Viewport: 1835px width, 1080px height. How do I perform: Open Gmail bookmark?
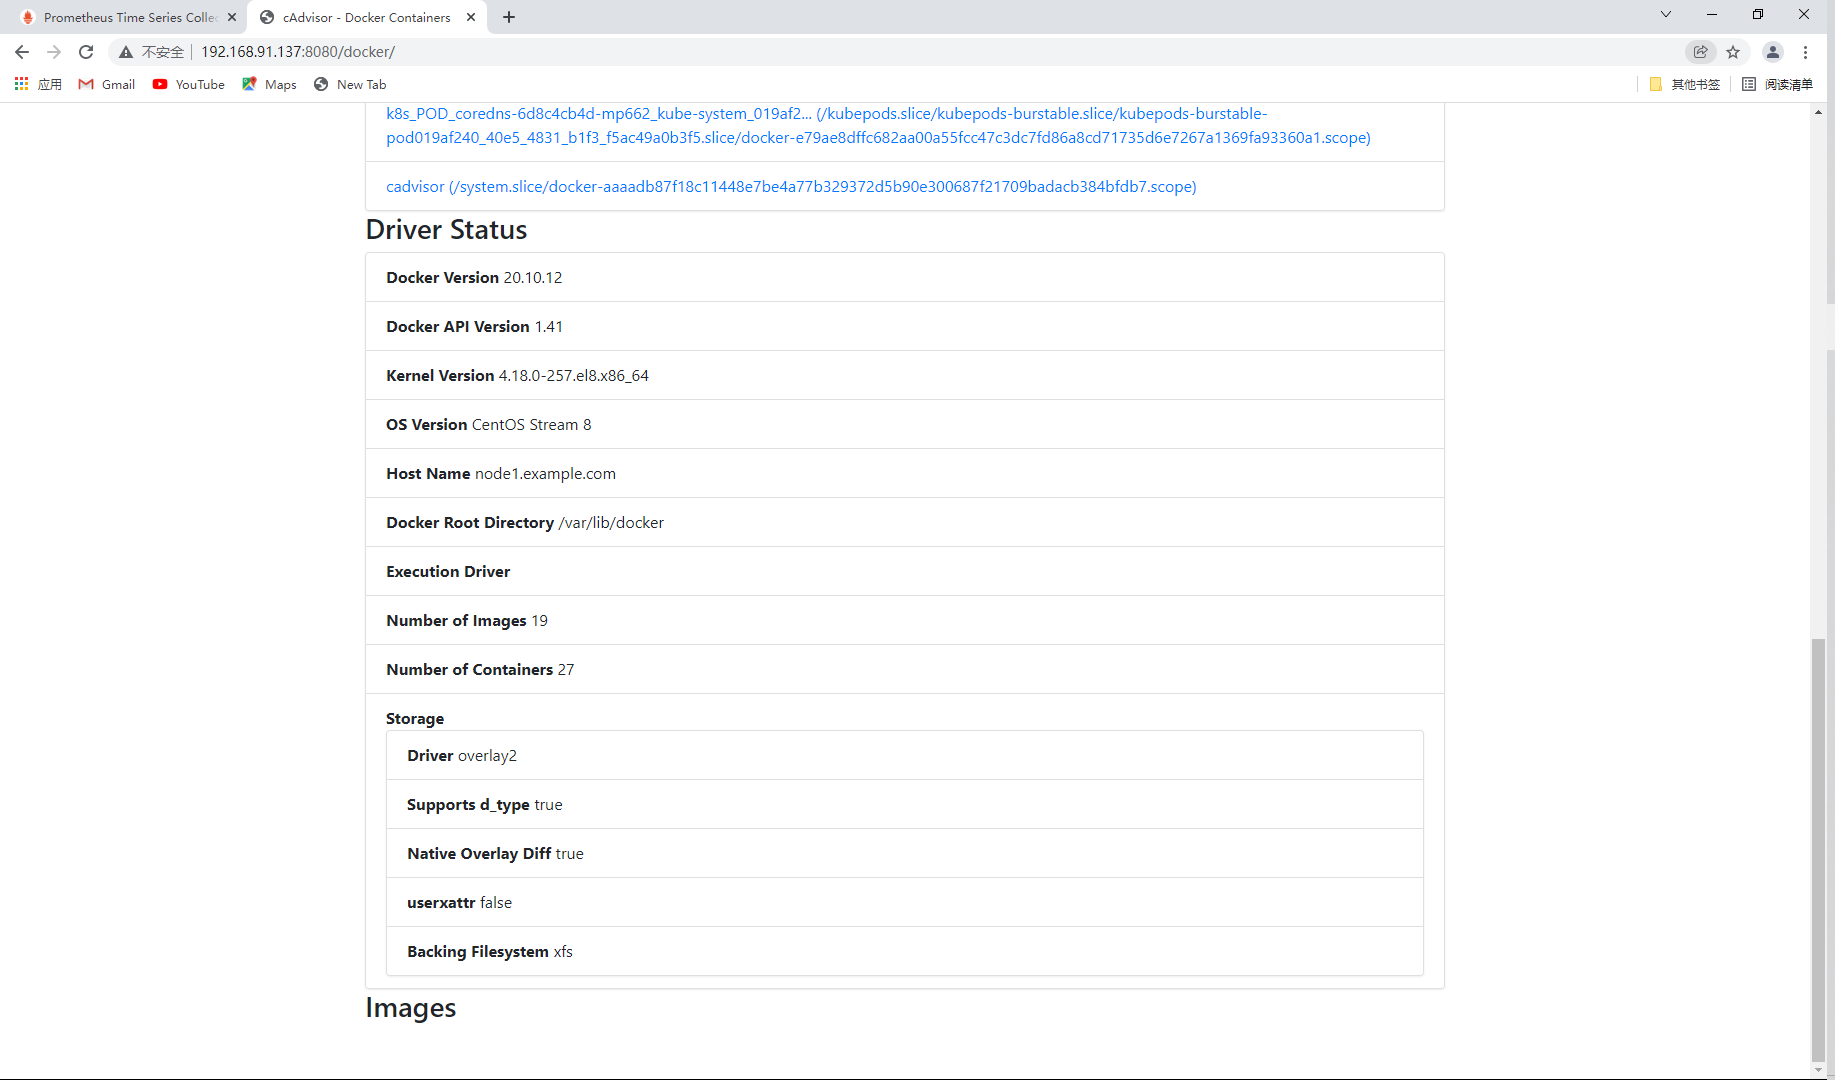coord(107,84)
